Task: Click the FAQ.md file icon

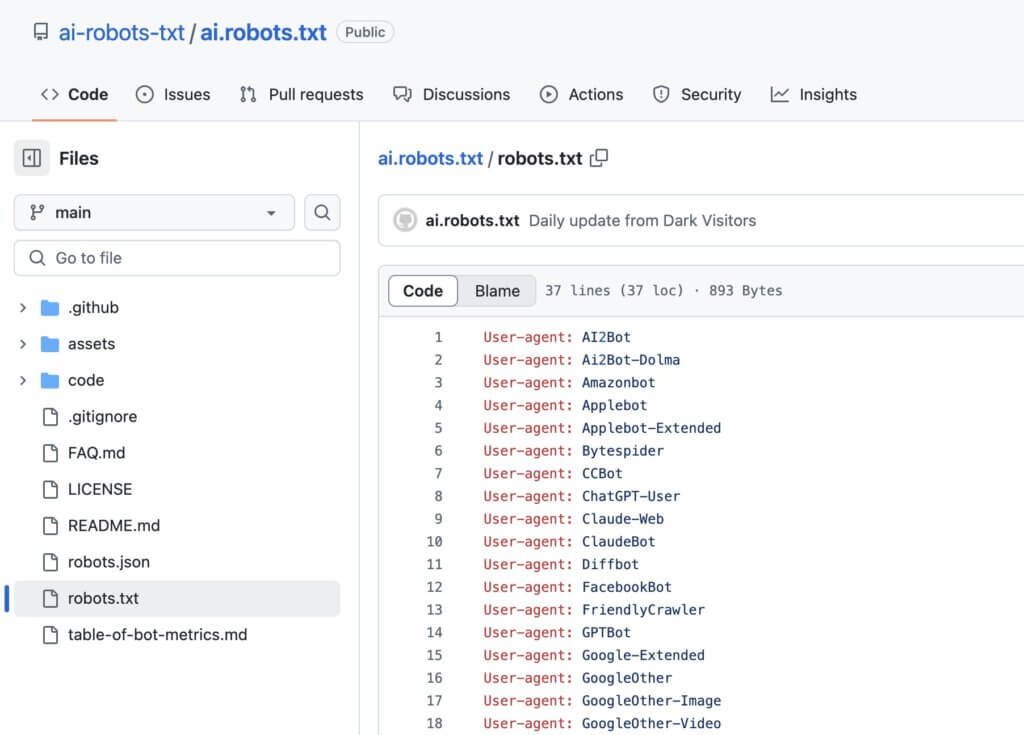Action: (x=50, y=453)
